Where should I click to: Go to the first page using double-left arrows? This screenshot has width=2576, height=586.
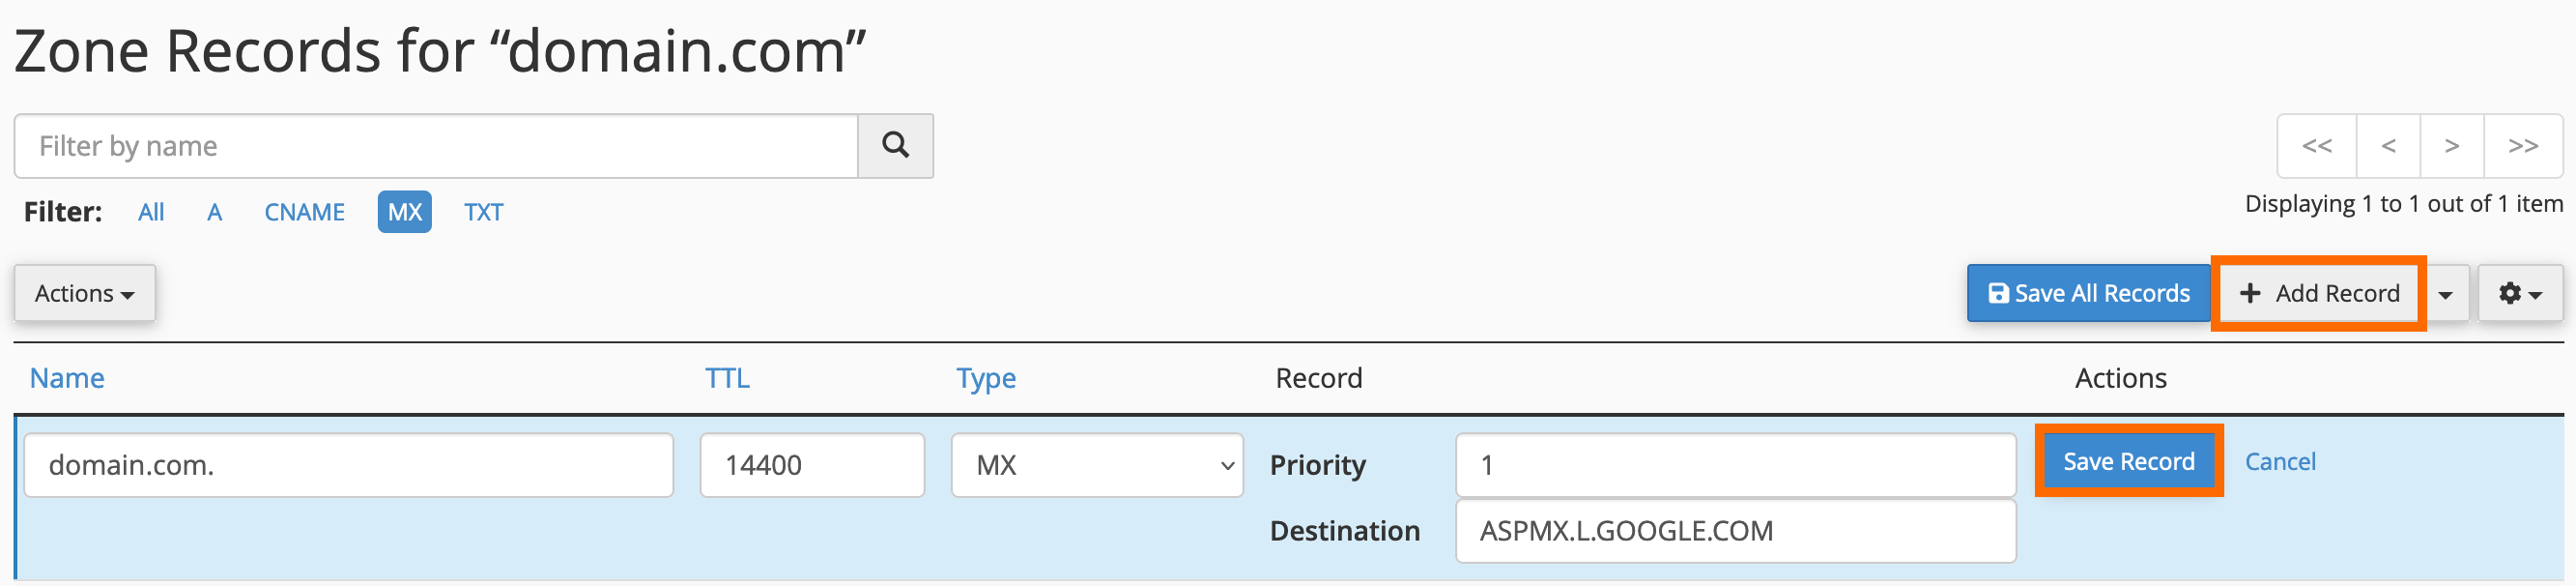[x=2317, y=145]
